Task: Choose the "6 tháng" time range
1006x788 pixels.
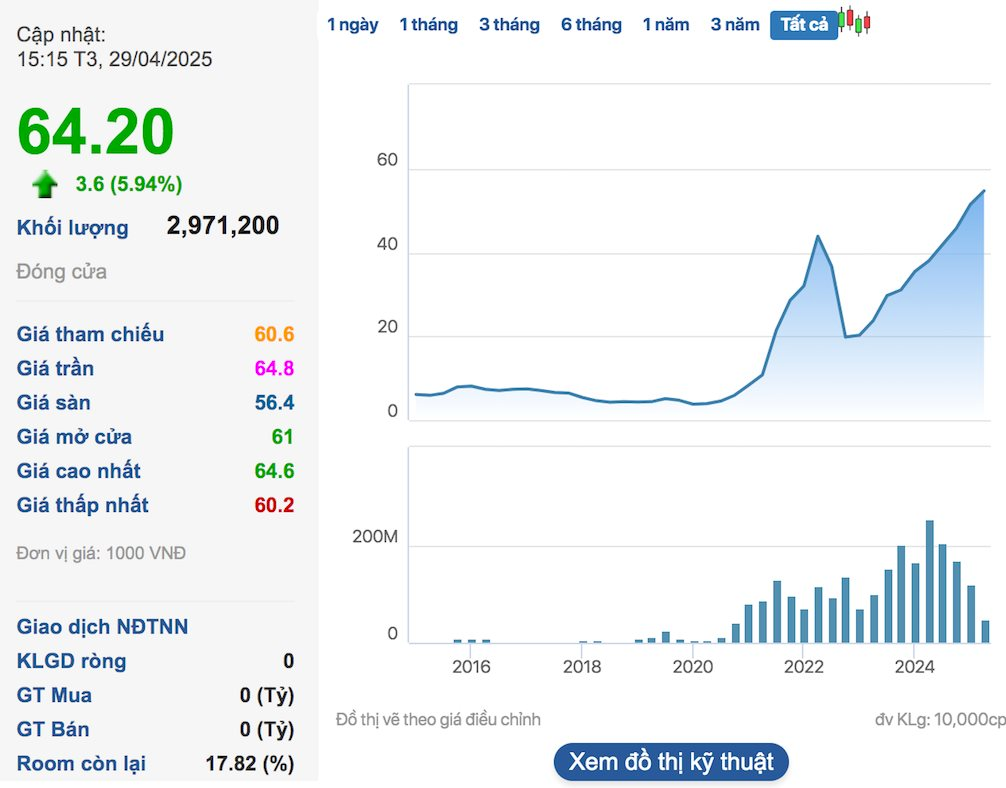Action: [591, 25]
